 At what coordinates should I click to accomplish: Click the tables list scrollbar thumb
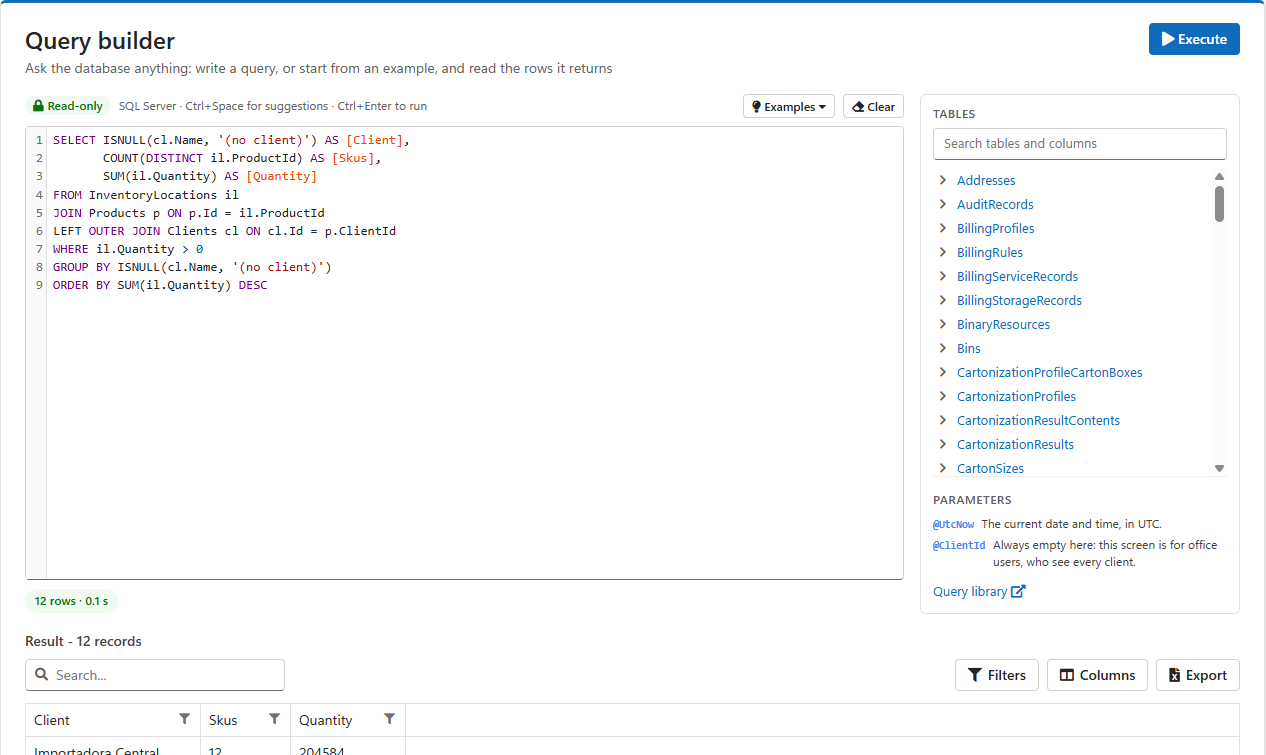click(x=1219, y=203)
